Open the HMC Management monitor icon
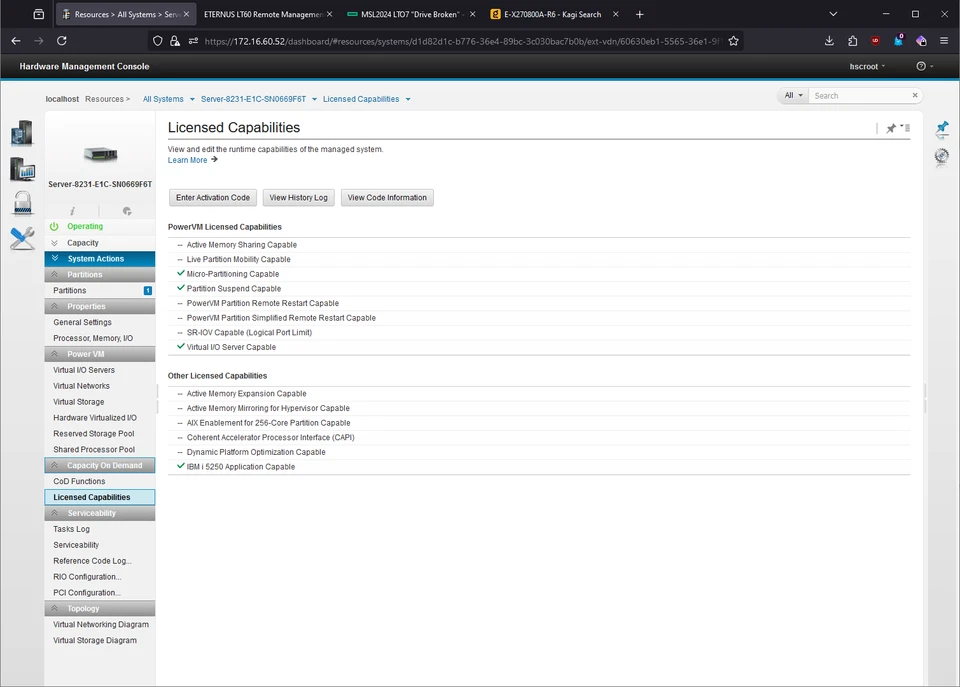The width and height of the screenshot is (960, 687). point(22,169)
